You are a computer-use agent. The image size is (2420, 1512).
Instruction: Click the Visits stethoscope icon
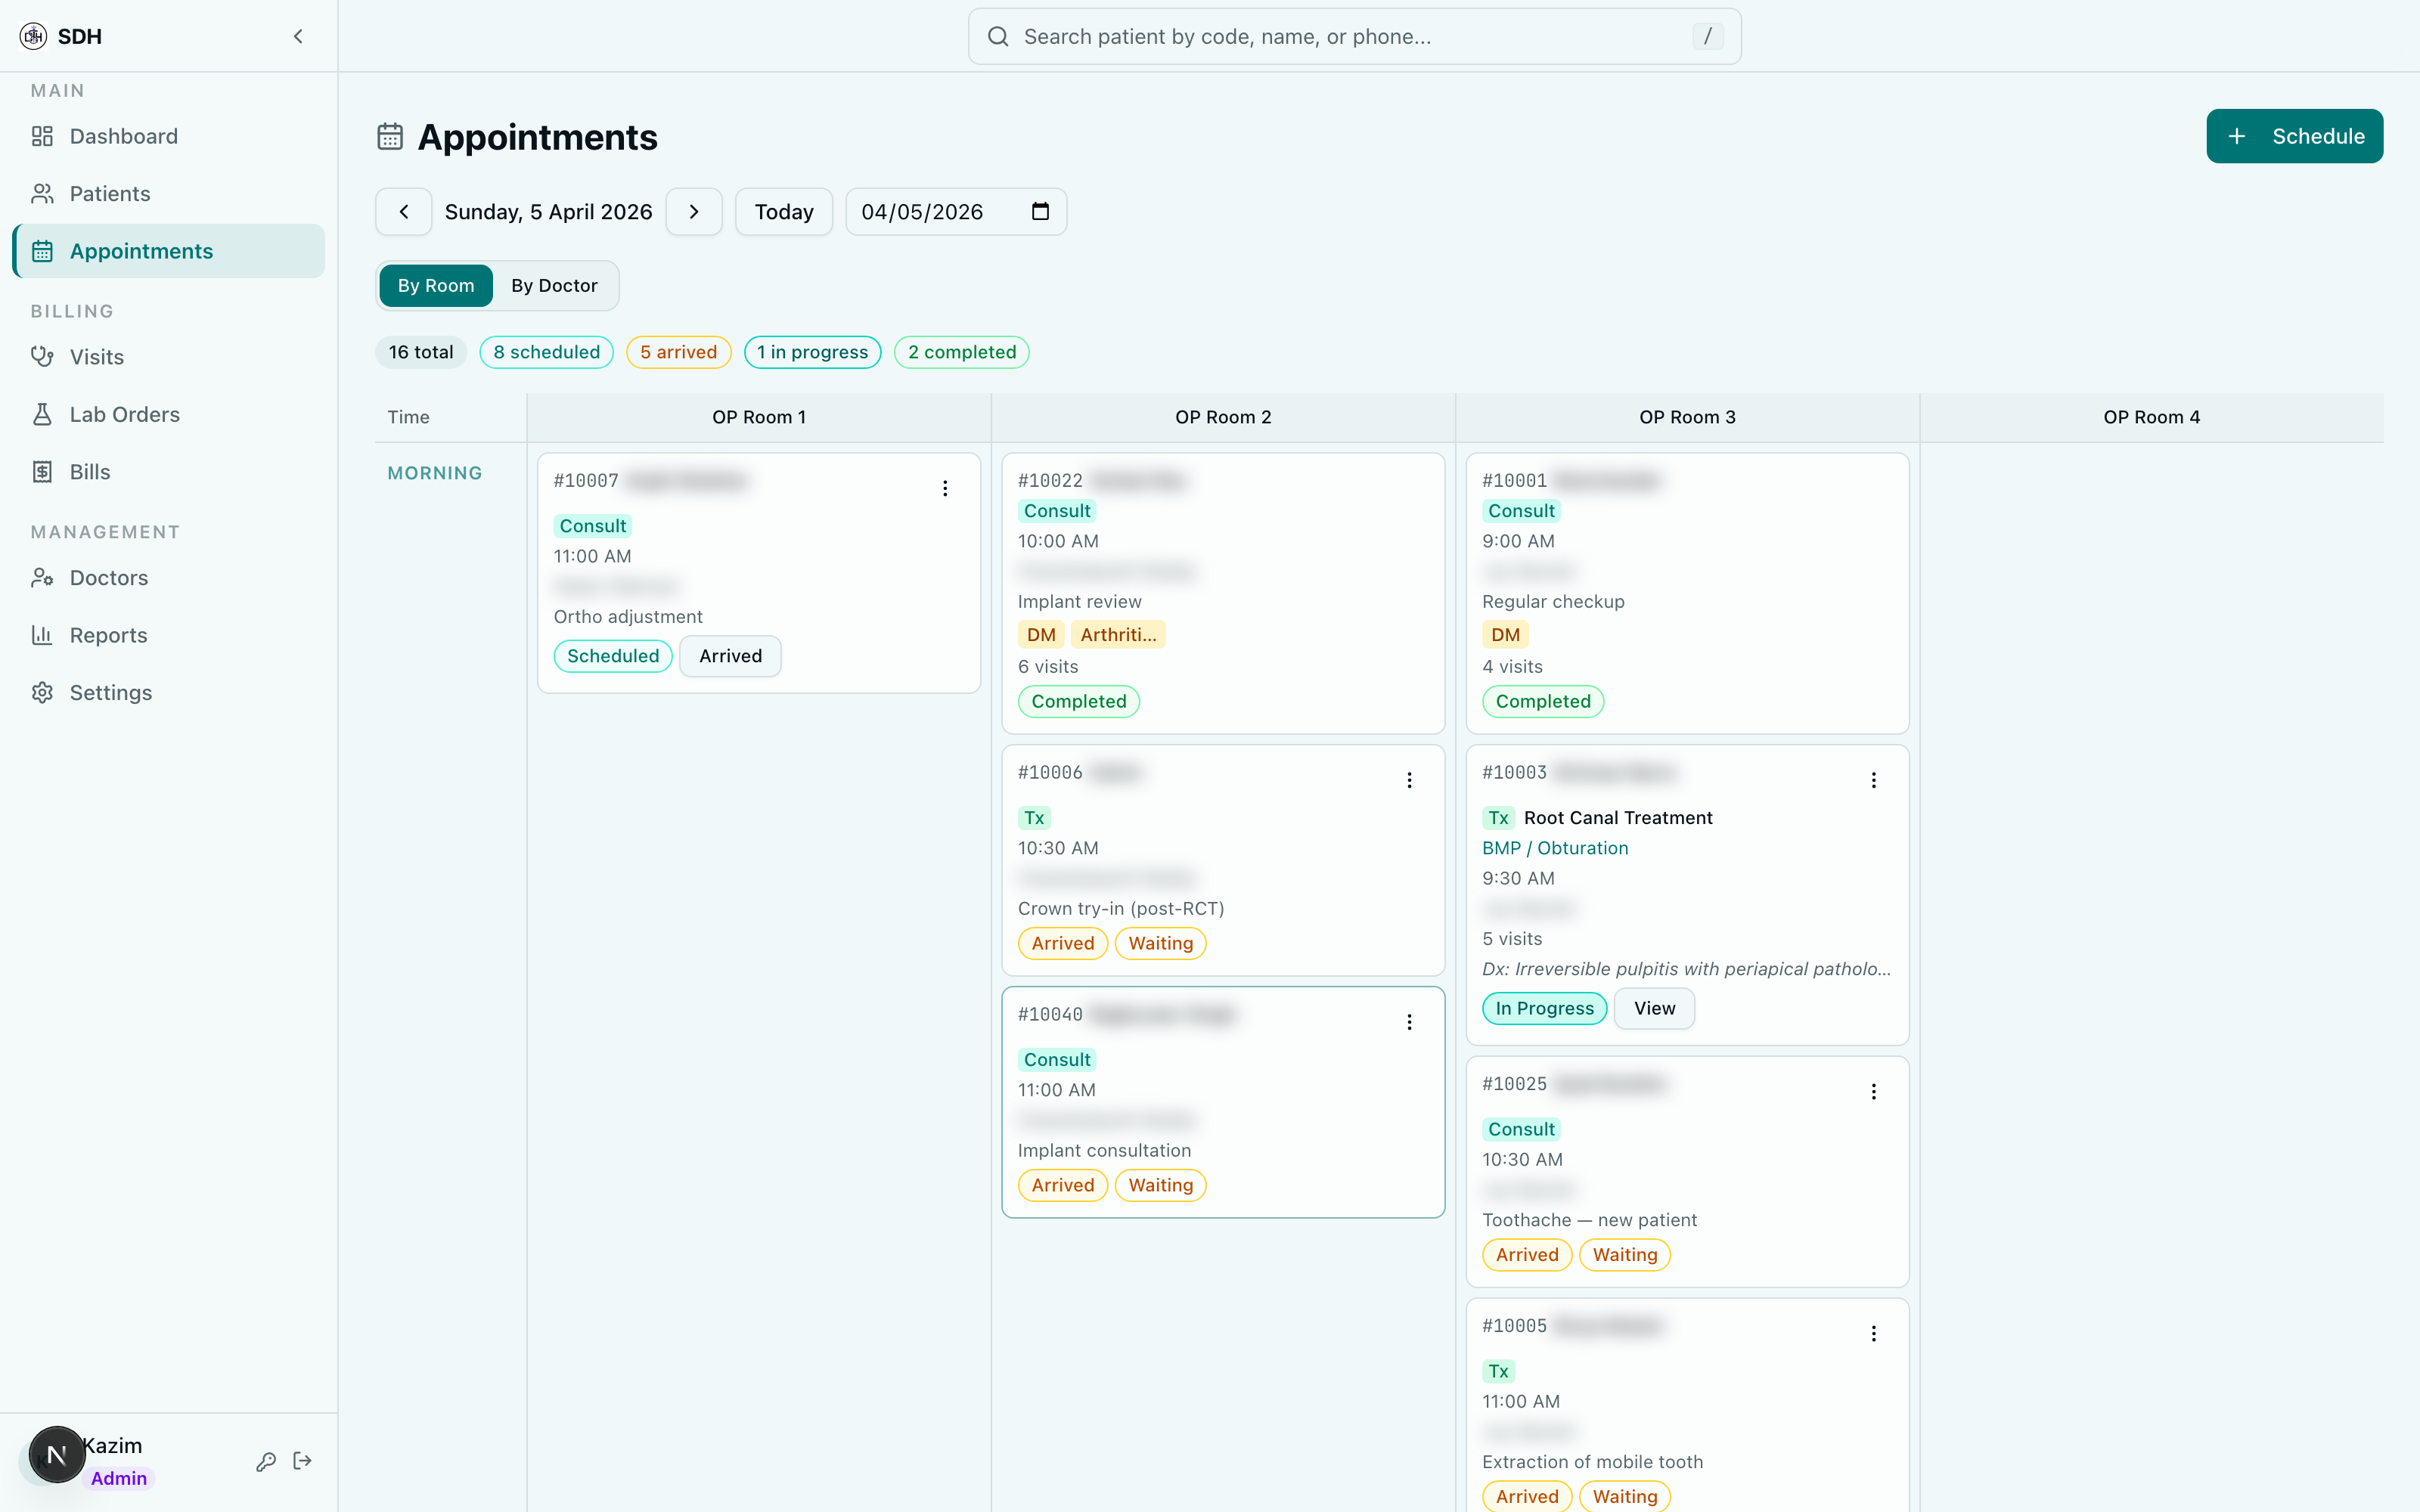click(42, 357)
